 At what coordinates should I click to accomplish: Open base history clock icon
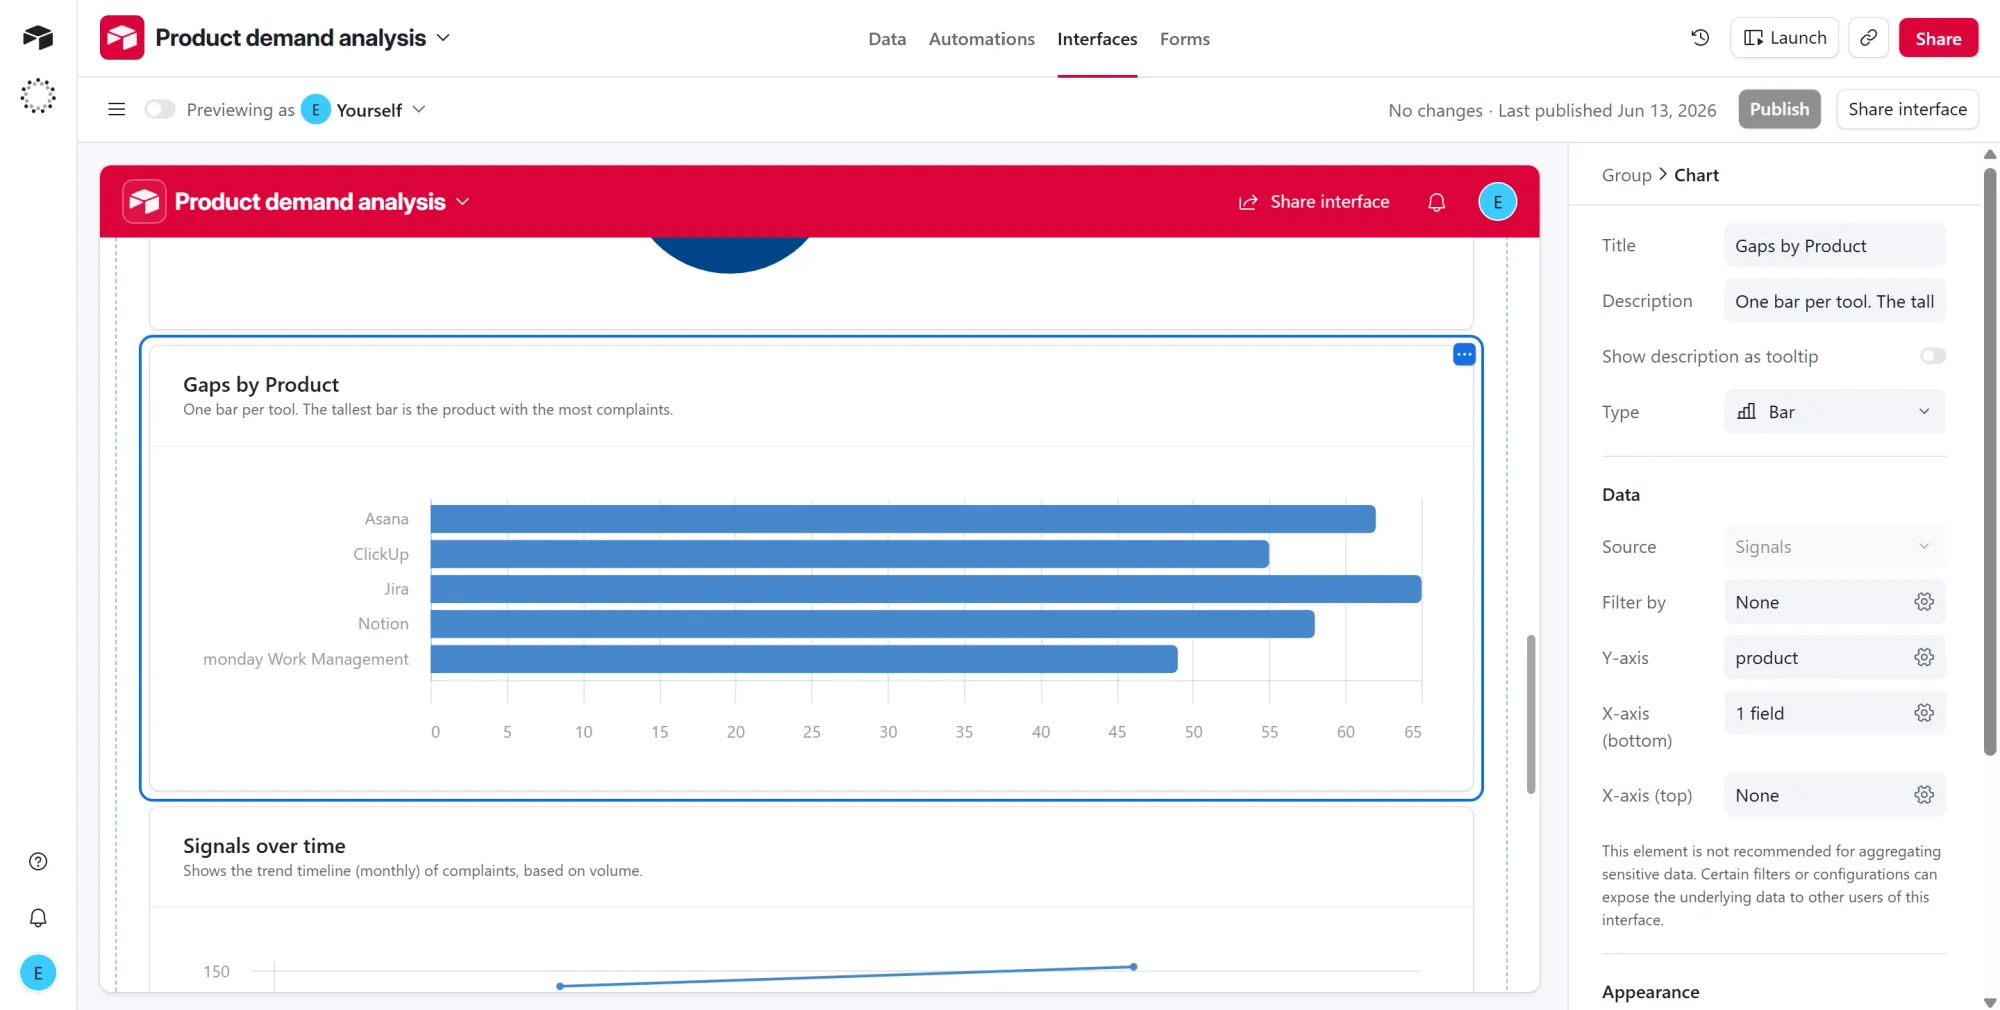[x=1700, y=38]
